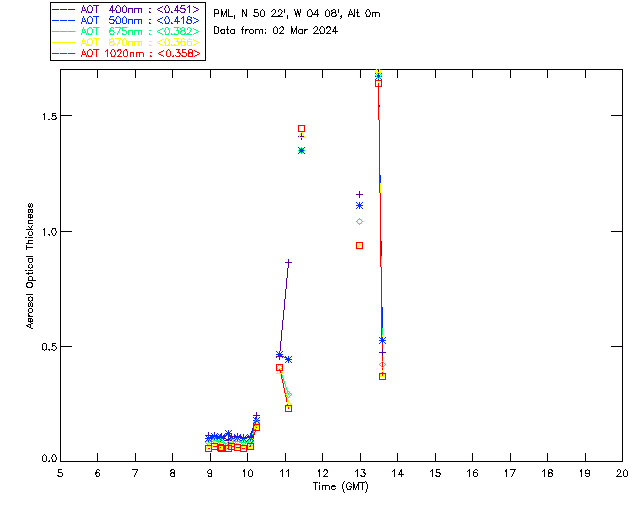640x512 pixels.
Task: Click the x-axis hour label 16
Action: [x=473, y=473]
